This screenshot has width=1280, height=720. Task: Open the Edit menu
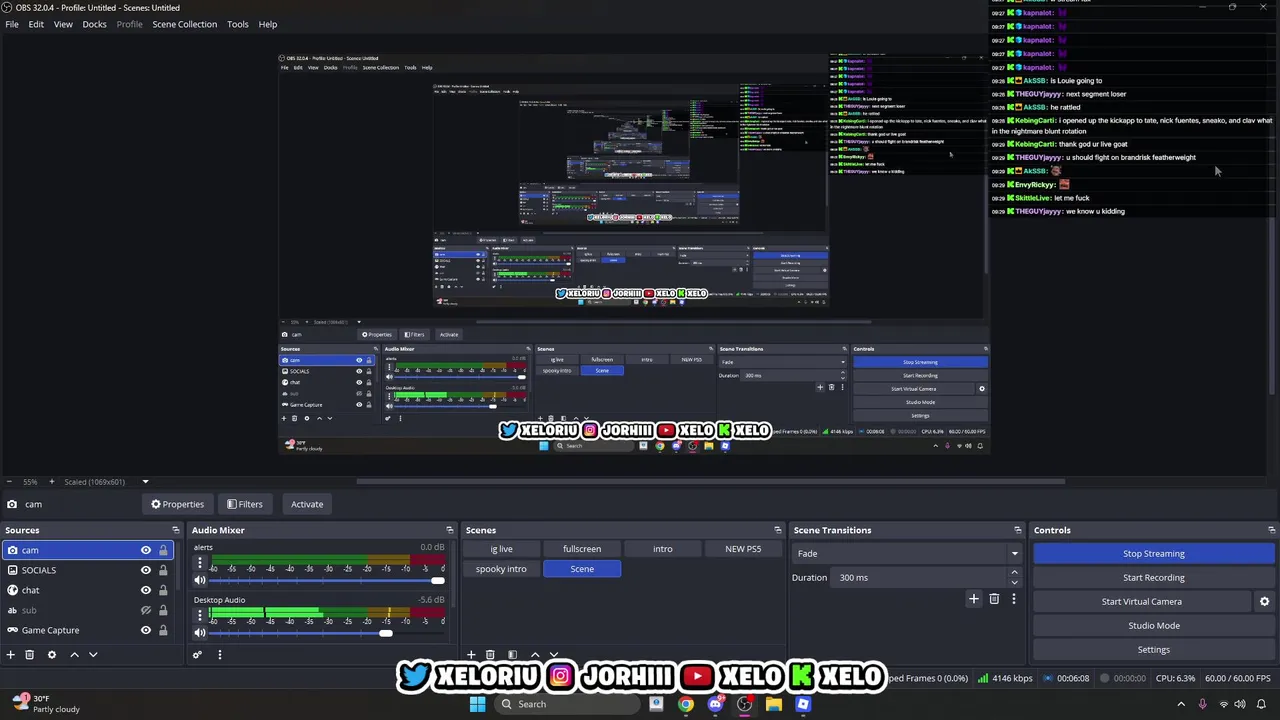(x=36, y=24)
